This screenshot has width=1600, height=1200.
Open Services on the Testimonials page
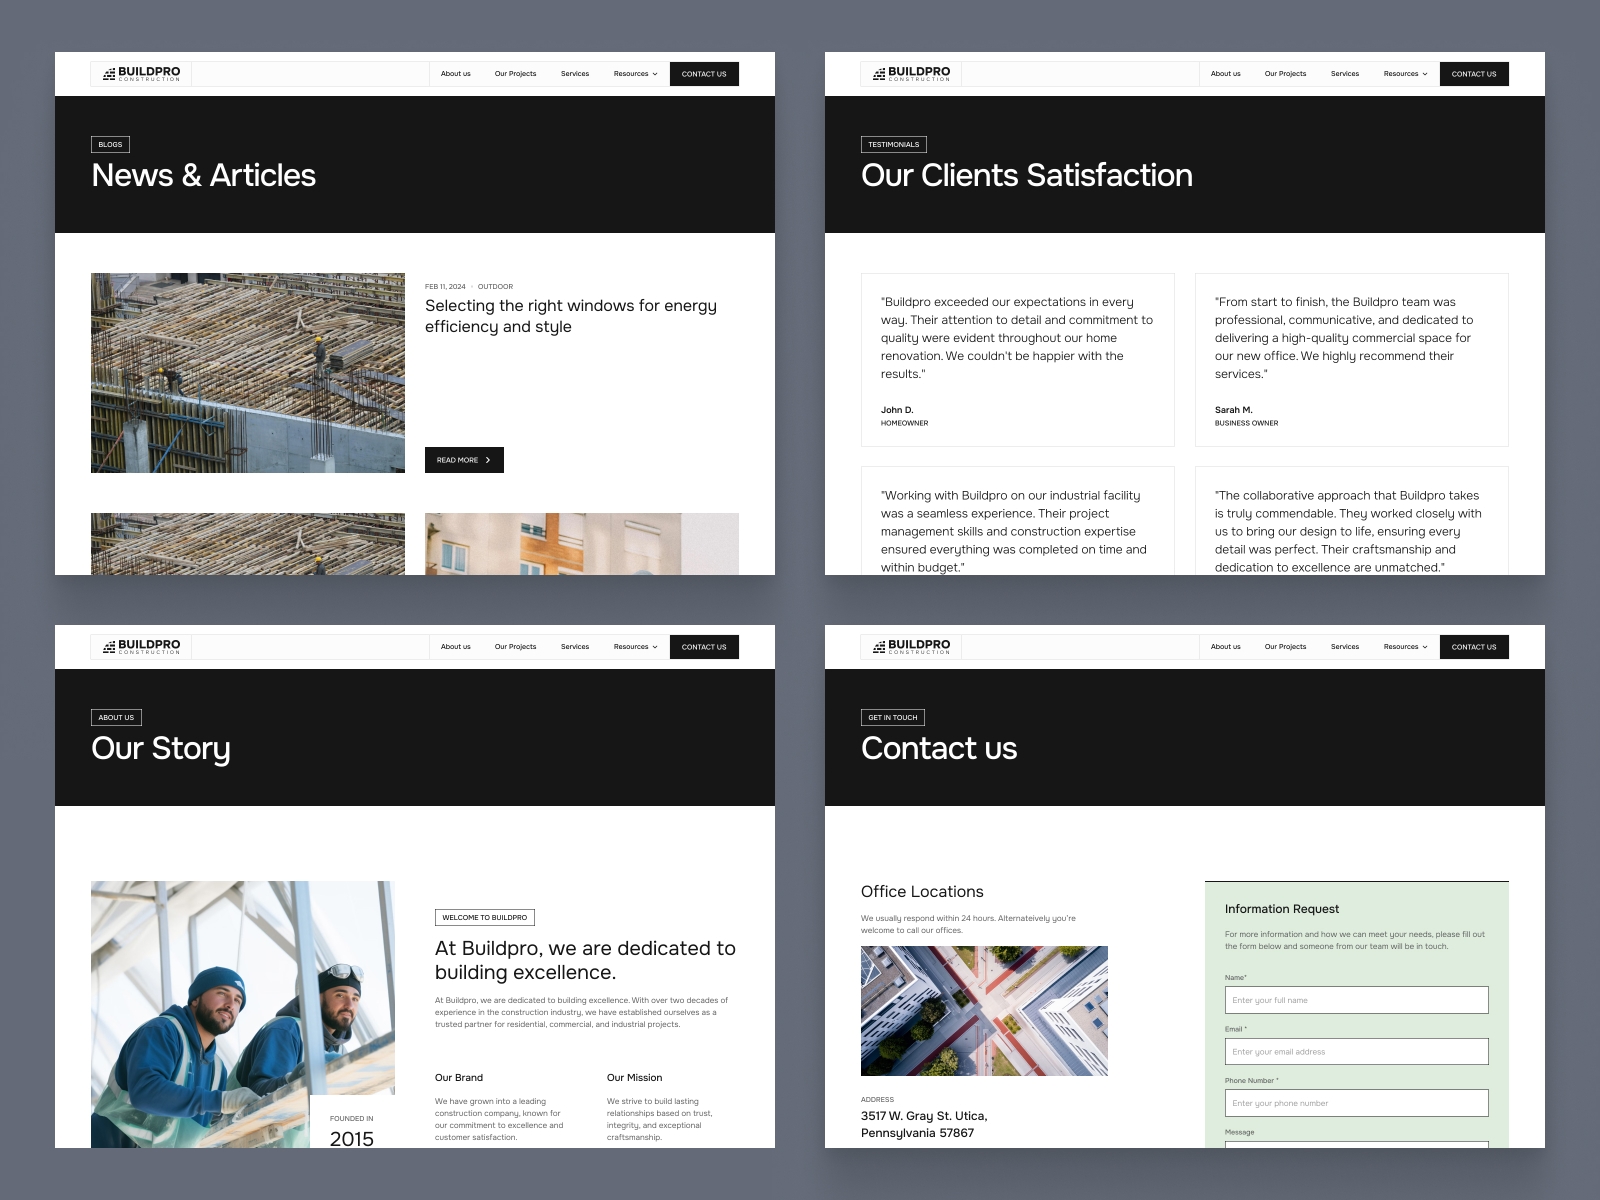[1345, 74]
